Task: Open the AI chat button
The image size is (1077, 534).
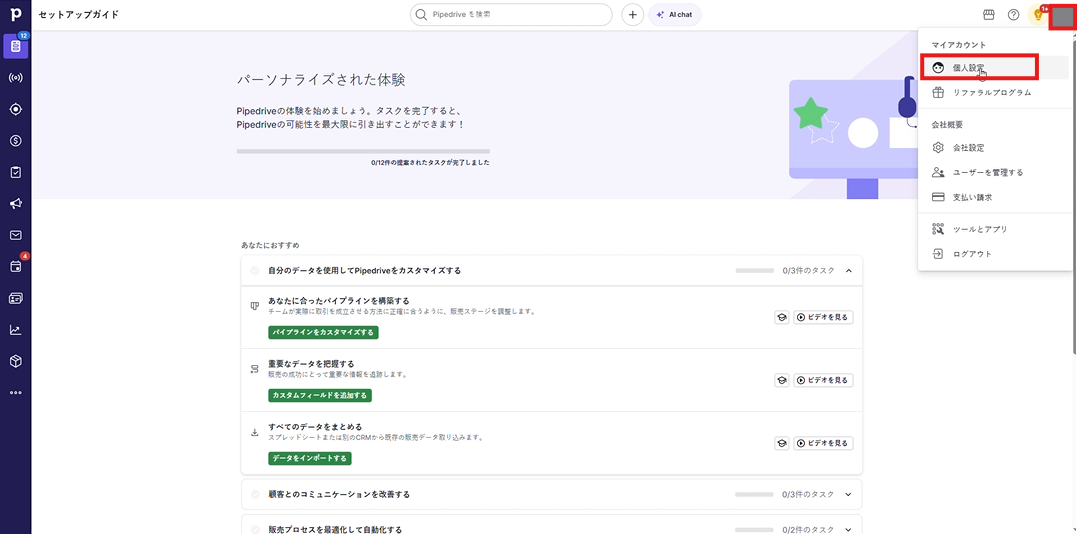Action: click(x=674, y=14)
